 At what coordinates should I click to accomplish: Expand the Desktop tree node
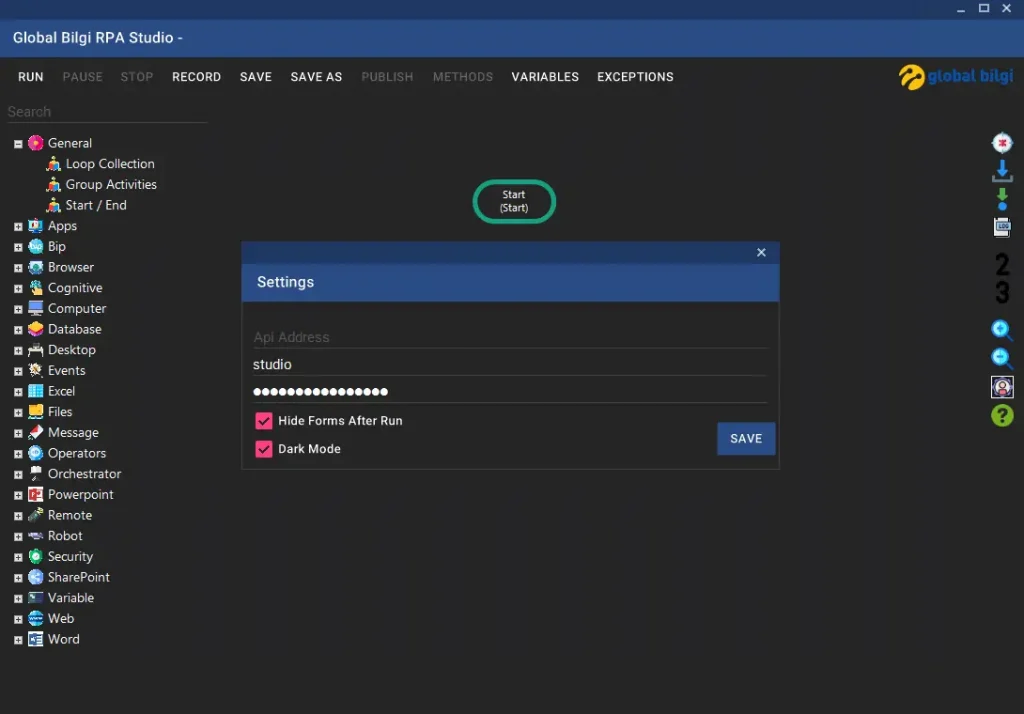point(18,351)
